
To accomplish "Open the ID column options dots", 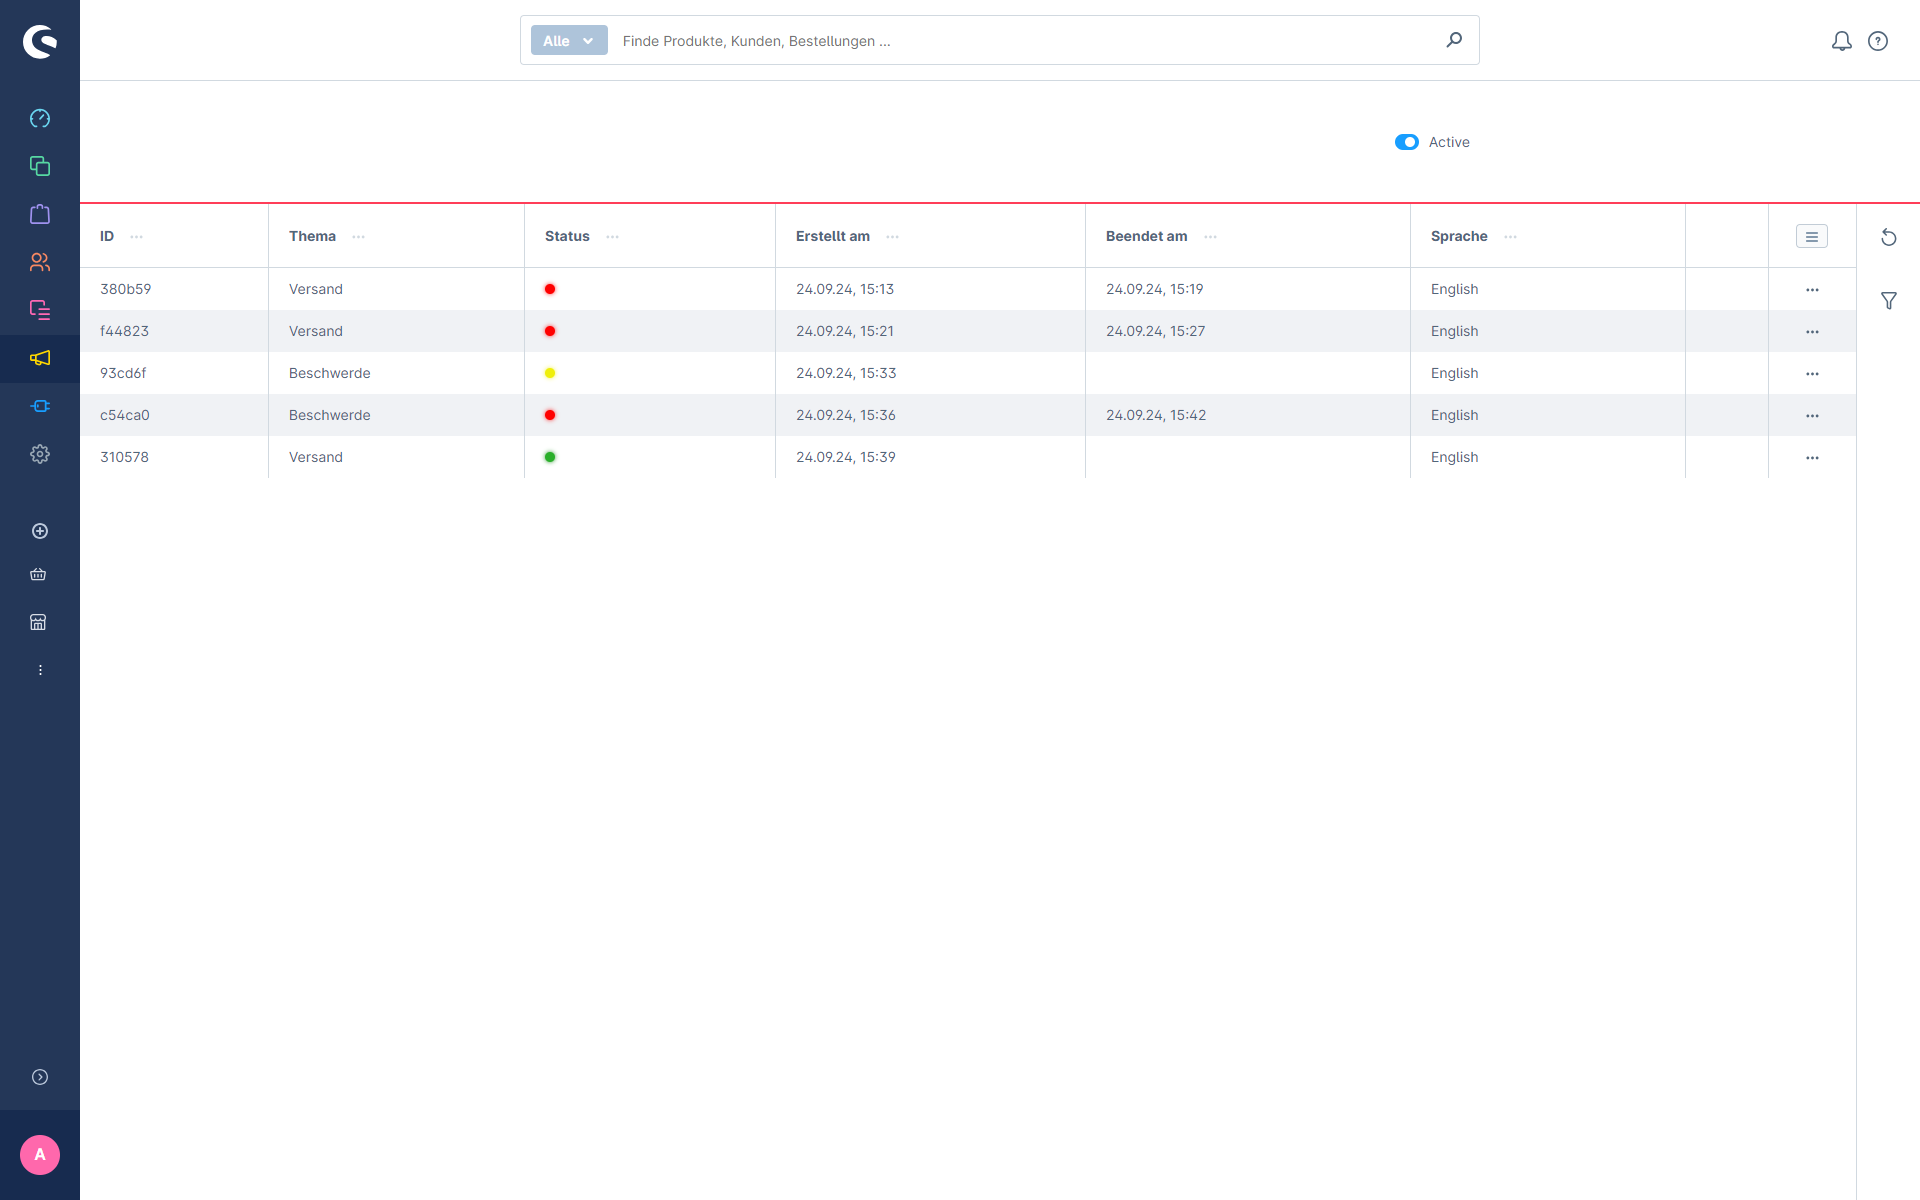I will tap(137, 237).
